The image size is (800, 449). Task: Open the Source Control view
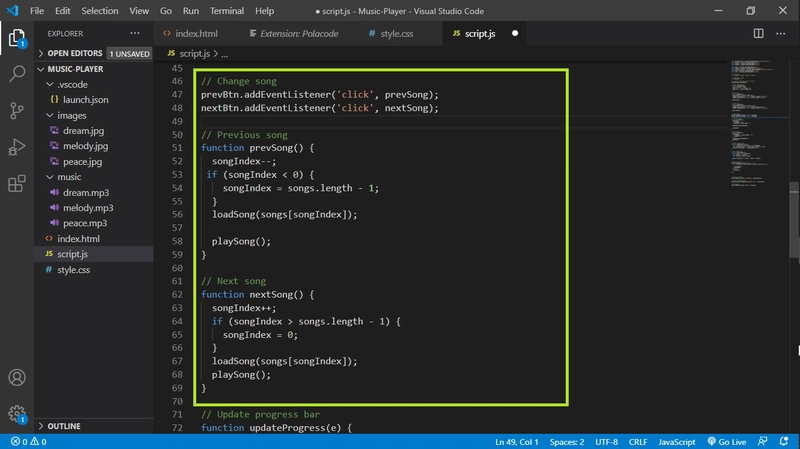tap(17, 111)
